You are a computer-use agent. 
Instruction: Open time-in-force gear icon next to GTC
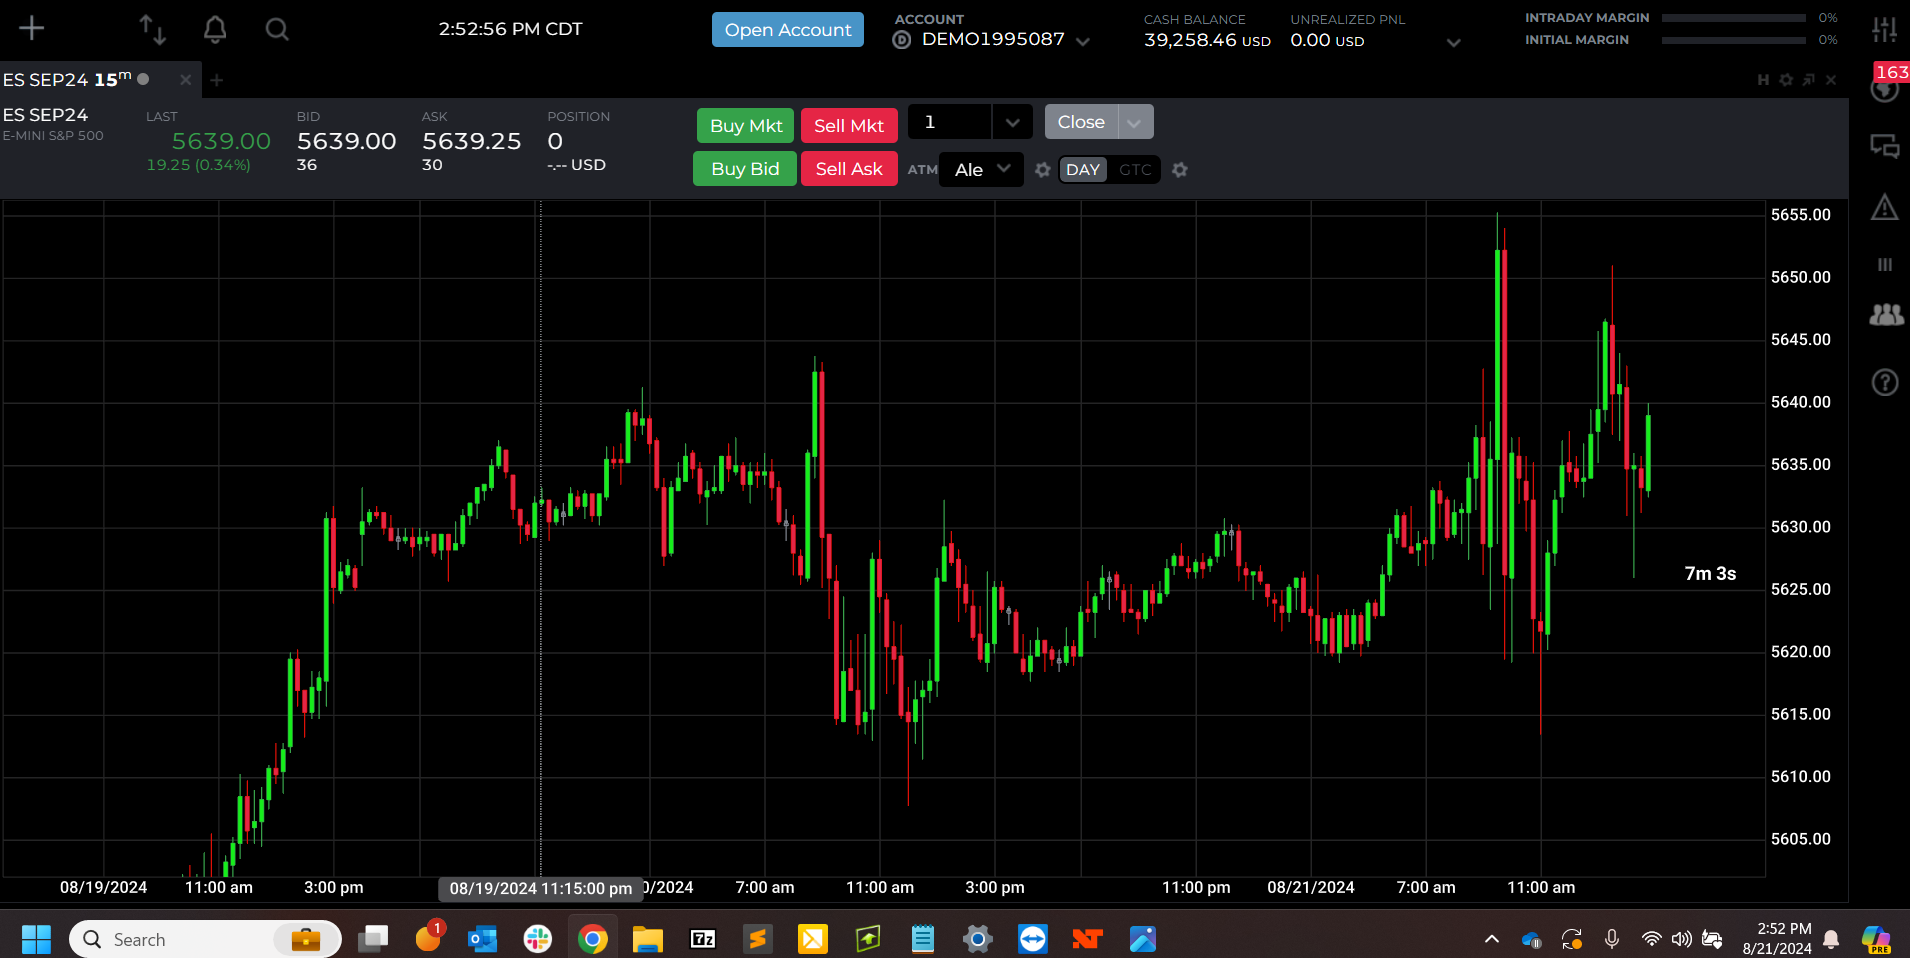pyautogui.click(x=1180, y=170)
